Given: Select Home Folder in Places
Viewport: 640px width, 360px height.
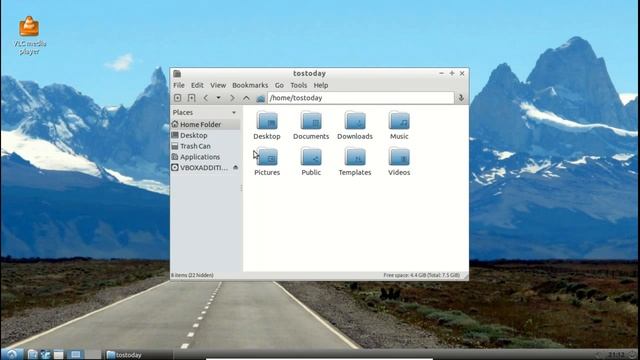Looking at the screenshot, I should click(x=205, y=124).
